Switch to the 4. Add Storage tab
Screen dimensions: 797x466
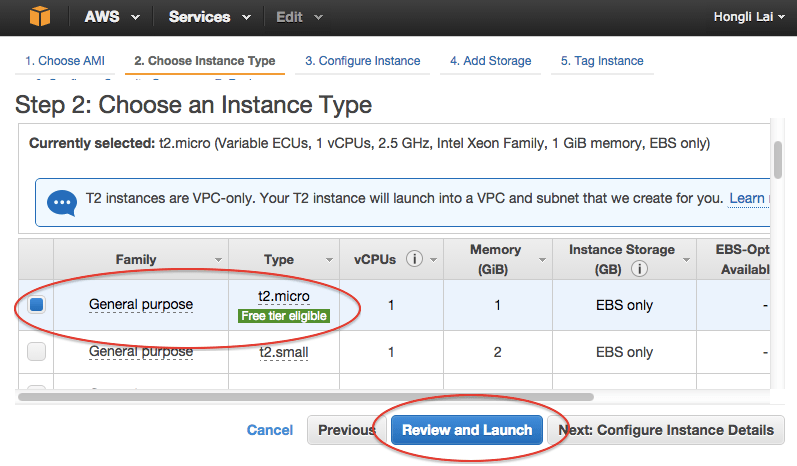pos(491,61)
